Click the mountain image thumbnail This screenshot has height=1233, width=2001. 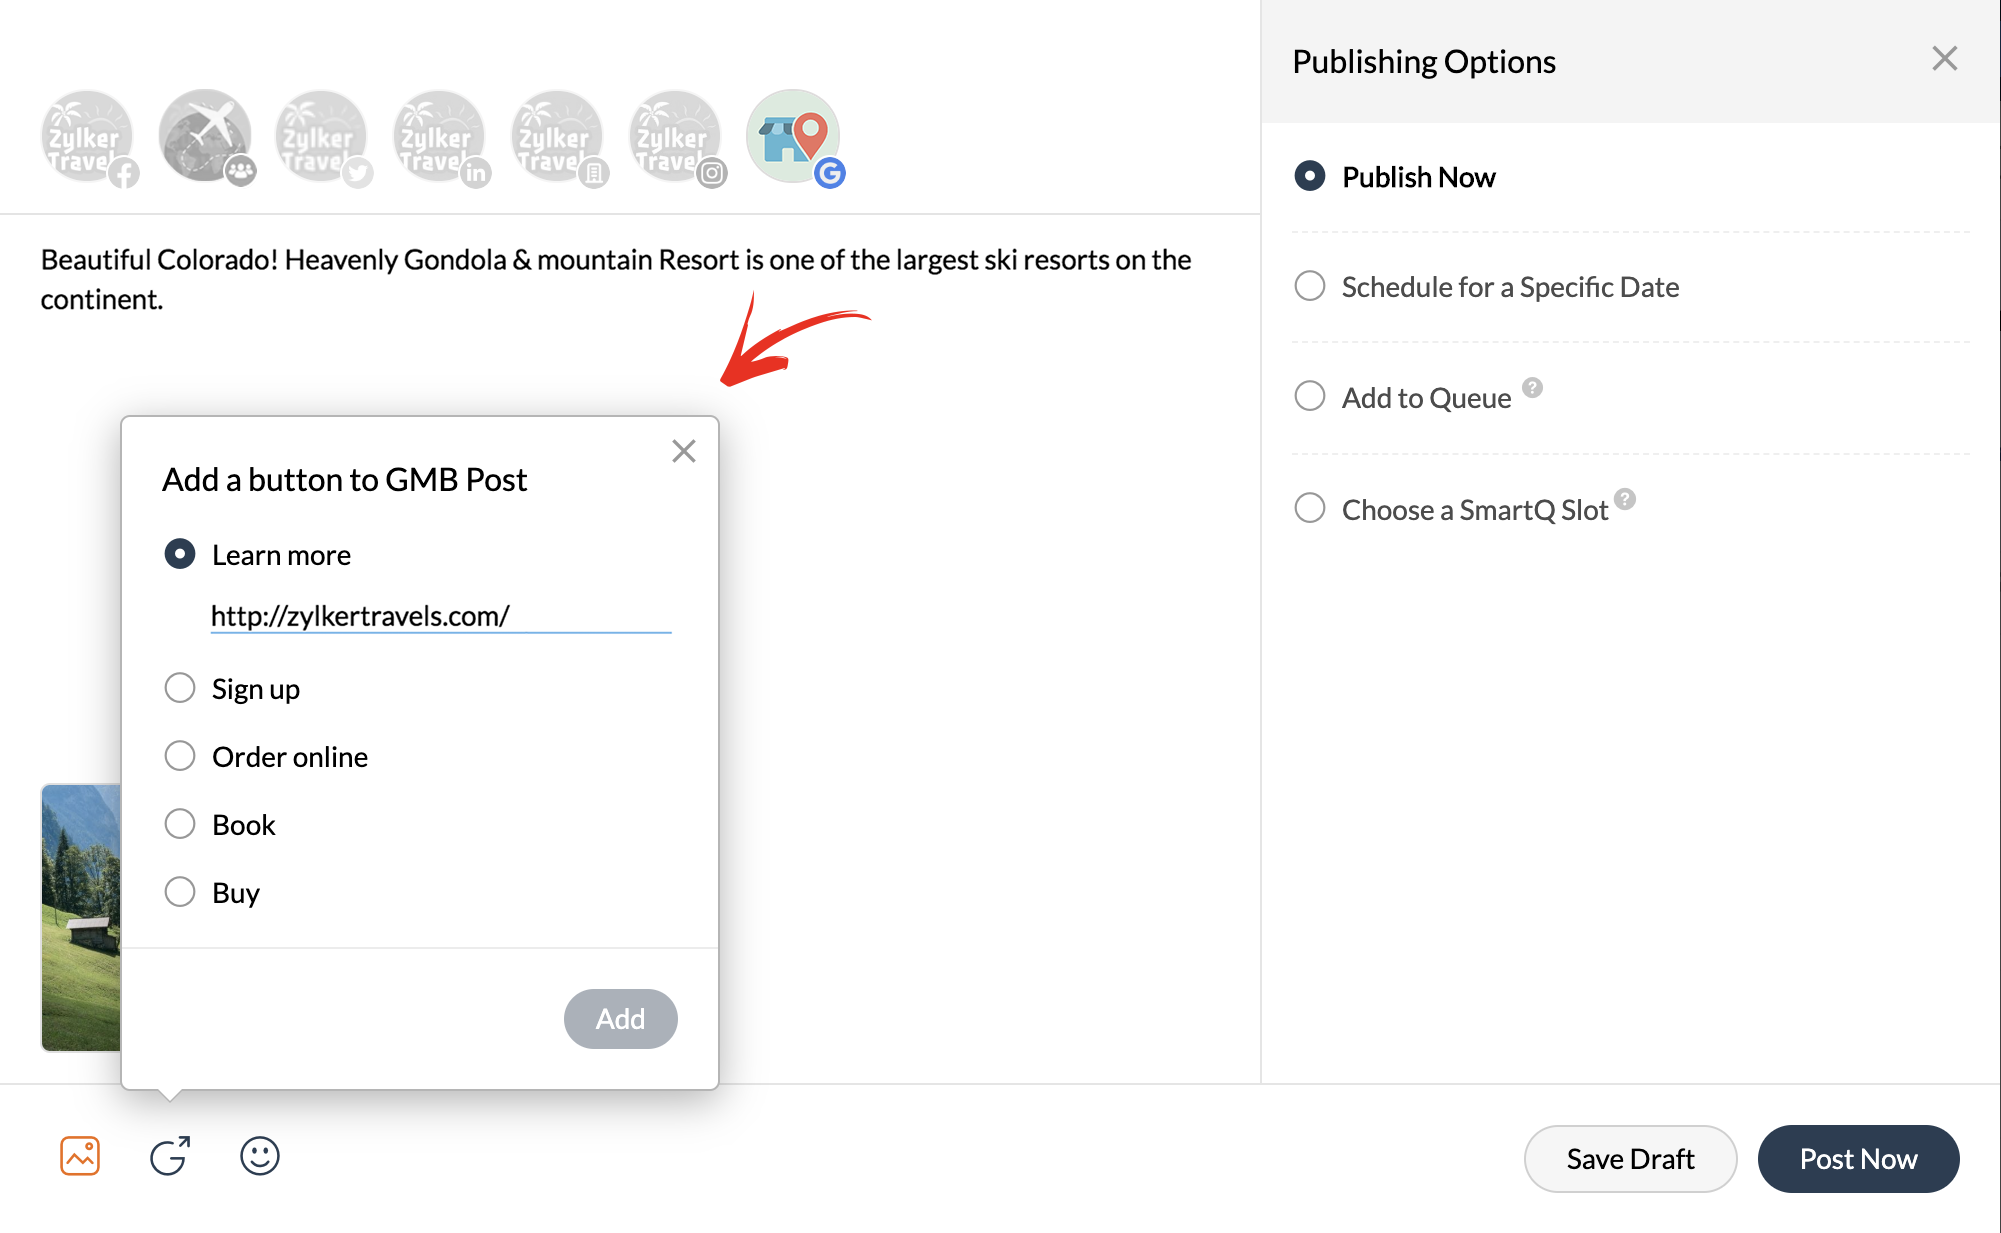click(x=80, y=917)
